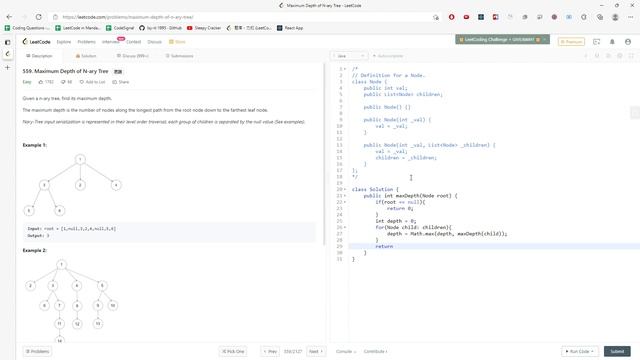640x360 pixels.
Task: Open the Contribute dropdown
Action: [376, 351]
